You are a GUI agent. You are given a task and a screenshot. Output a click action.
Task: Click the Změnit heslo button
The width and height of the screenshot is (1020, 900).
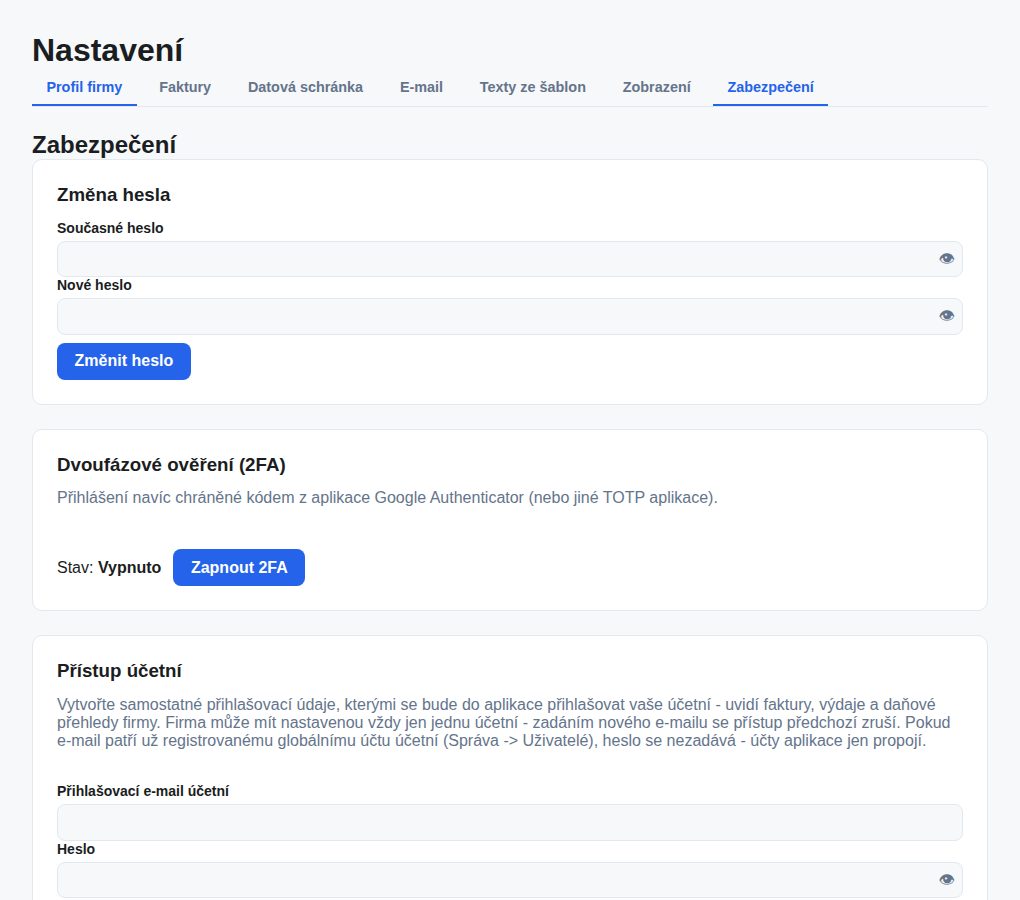point(124,361)
